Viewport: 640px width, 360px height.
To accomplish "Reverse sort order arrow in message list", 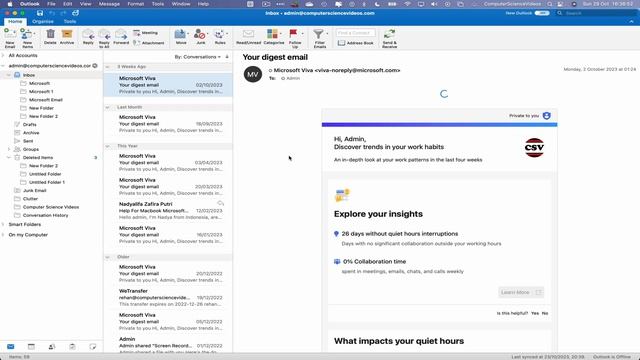I will (x=227, y=57).
